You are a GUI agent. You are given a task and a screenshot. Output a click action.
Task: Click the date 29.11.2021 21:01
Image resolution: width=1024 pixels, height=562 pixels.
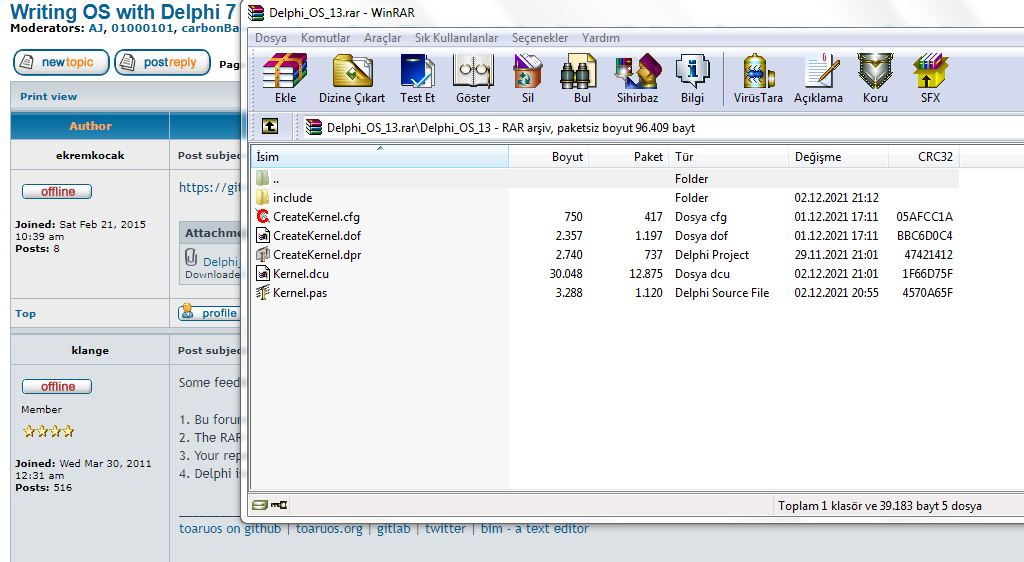(836, 255)
